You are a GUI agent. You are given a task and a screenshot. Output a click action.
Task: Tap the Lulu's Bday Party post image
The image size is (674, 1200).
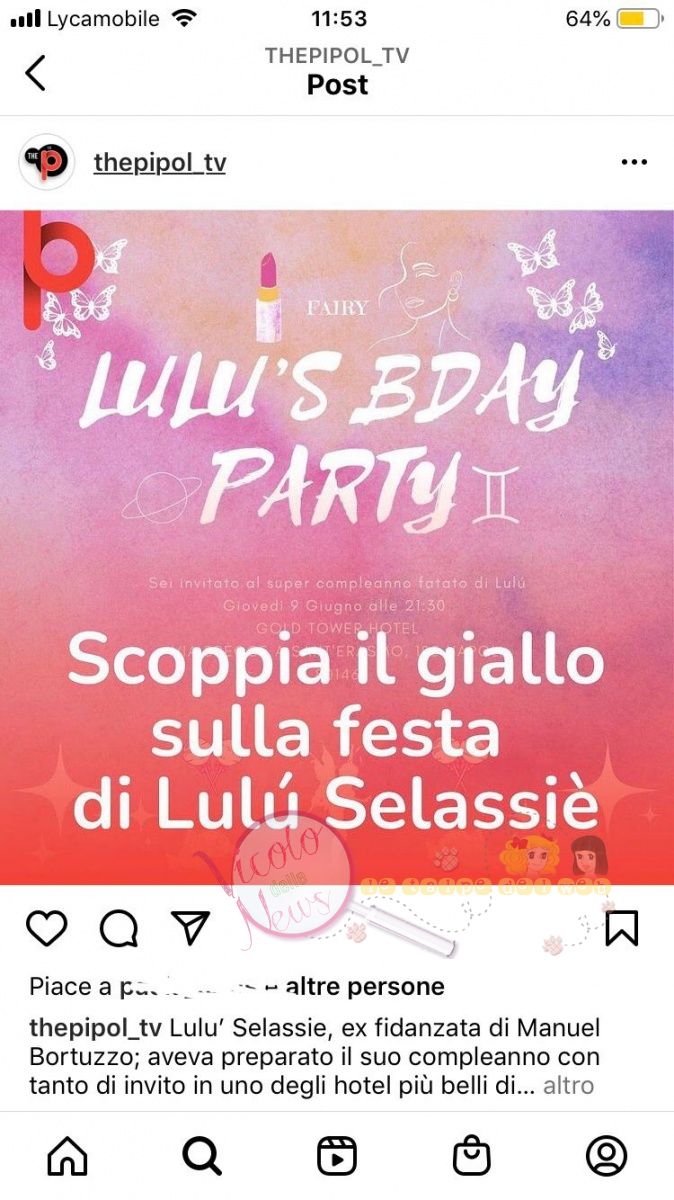click(x=337, y=547)
